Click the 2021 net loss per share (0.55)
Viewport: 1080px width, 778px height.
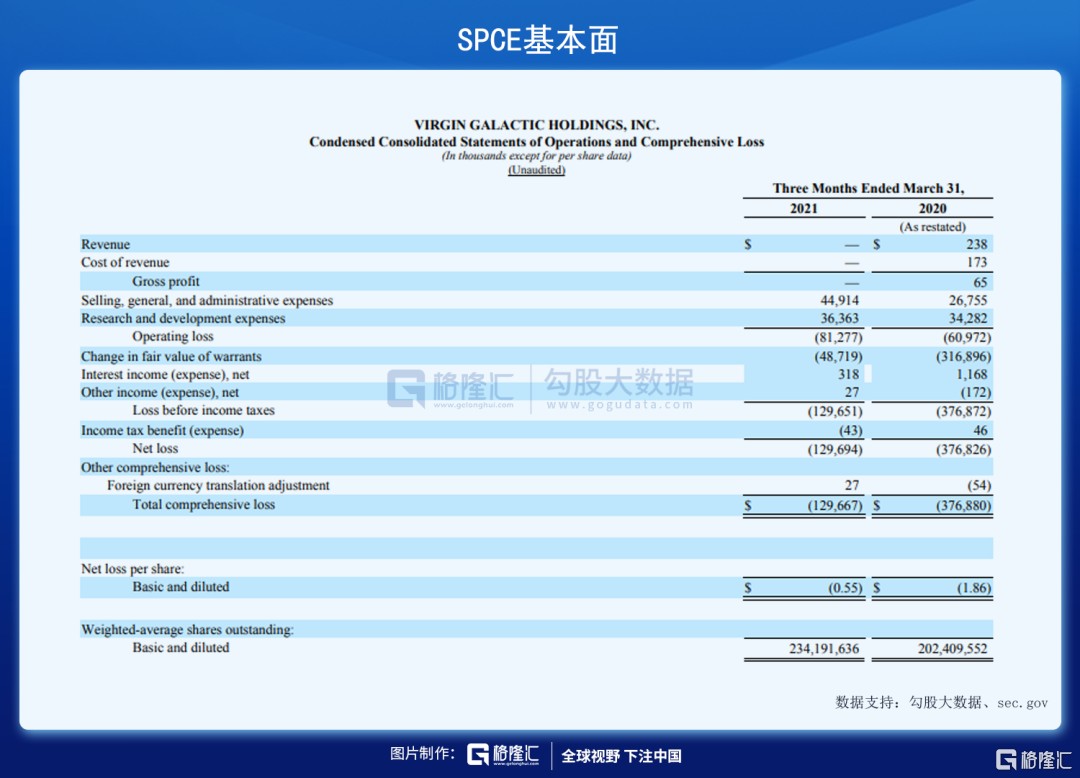pos(845,588)
